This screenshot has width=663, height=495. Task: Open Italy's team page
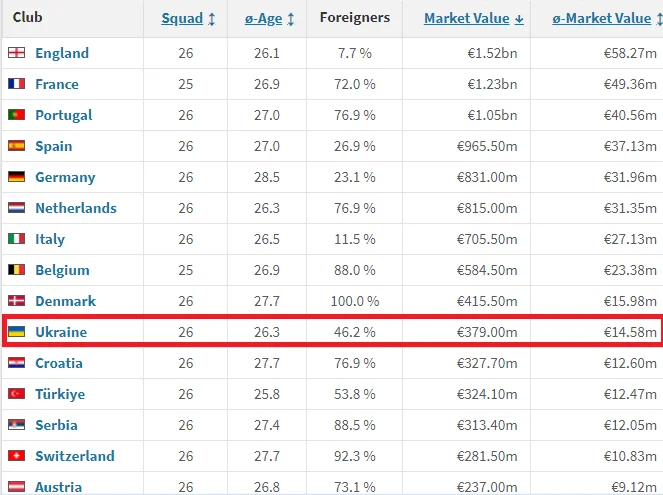[50, 239]
